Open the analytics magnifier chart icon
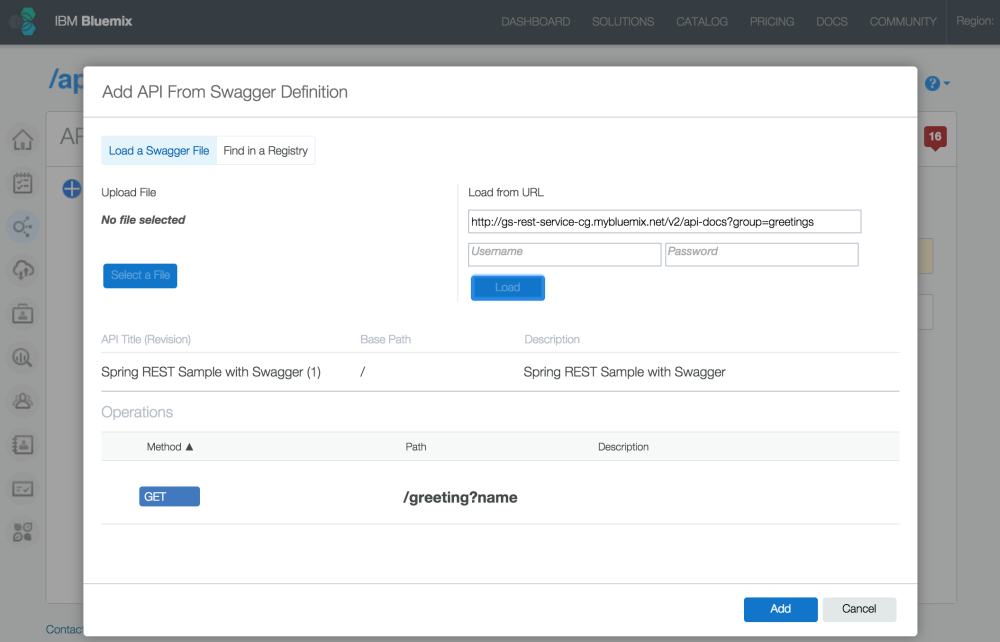The width and height of the screenshot is (1000, 642). click(x=23, y=357)
